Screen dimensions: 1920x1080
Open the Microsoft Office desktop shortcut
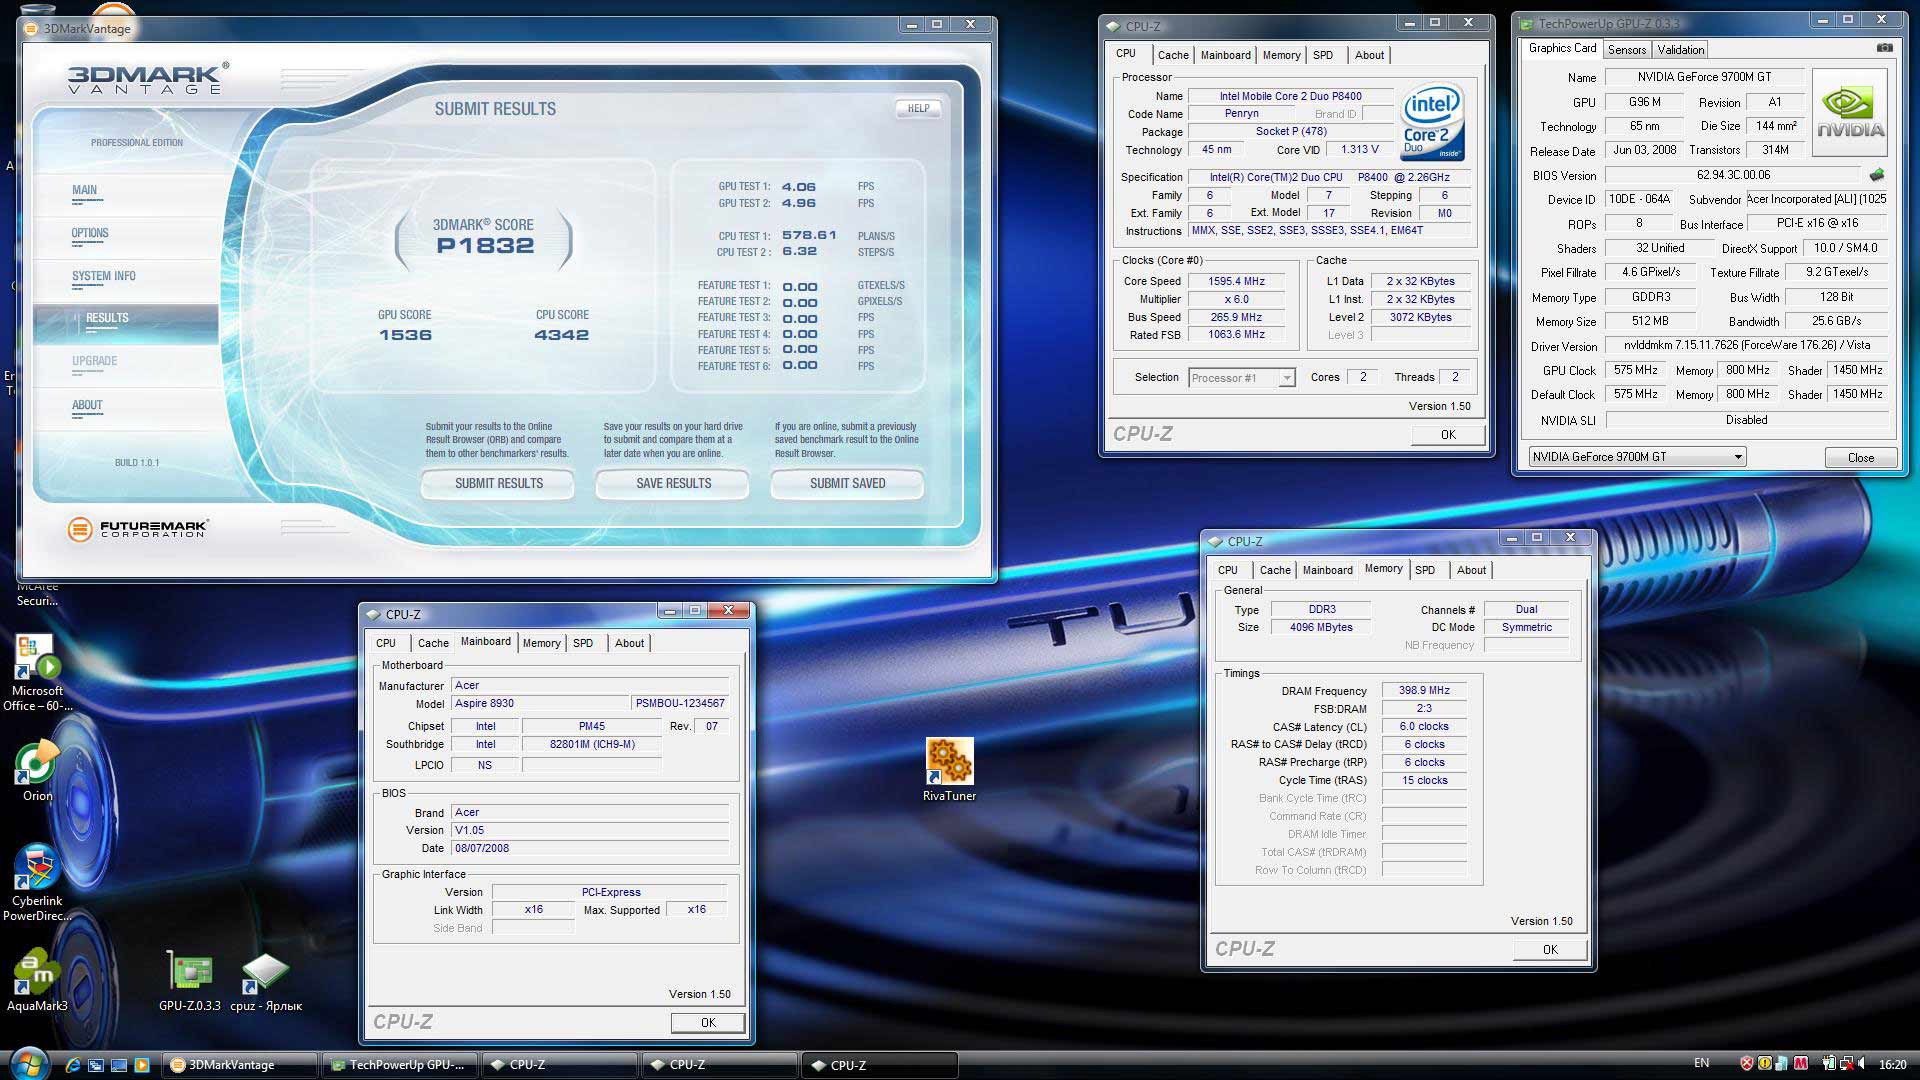(x=37, y=672)
